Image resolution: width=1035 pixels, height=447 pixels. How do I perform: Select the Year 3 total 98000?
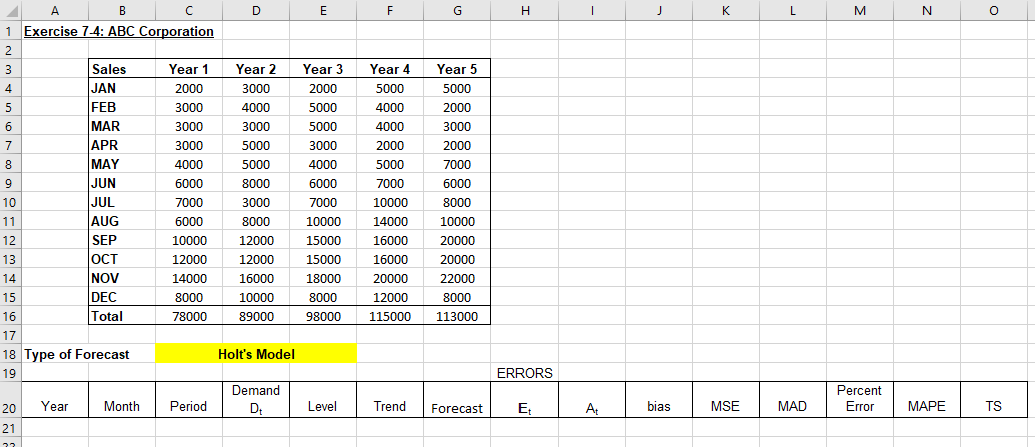click(323, 316)
